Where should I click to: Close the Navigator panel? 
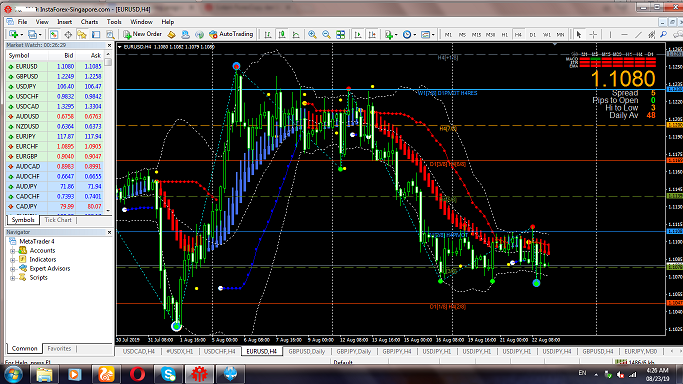(109, 232)
